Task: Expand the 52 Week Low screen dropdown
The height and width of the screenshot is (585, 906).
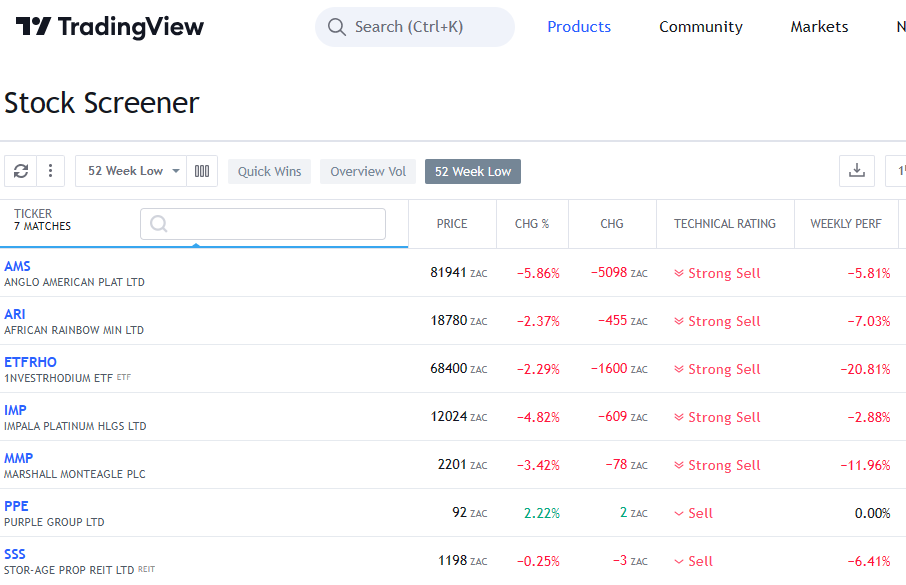Action: pyautogui.click(x=131, y=171)
